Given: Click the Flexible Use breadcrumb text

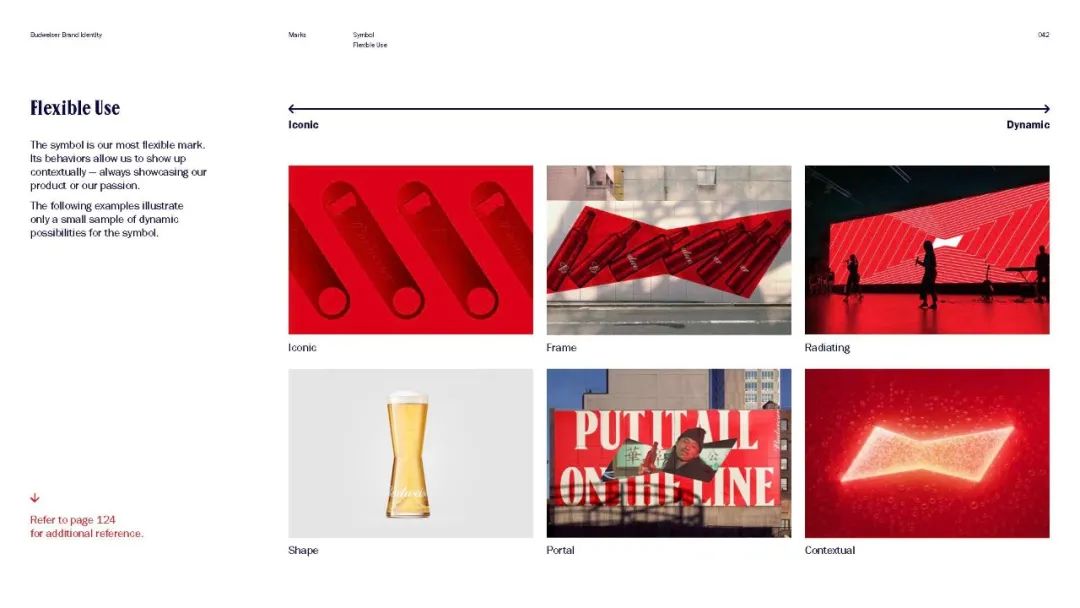Looking at the screenshot, I should [370, 45].
